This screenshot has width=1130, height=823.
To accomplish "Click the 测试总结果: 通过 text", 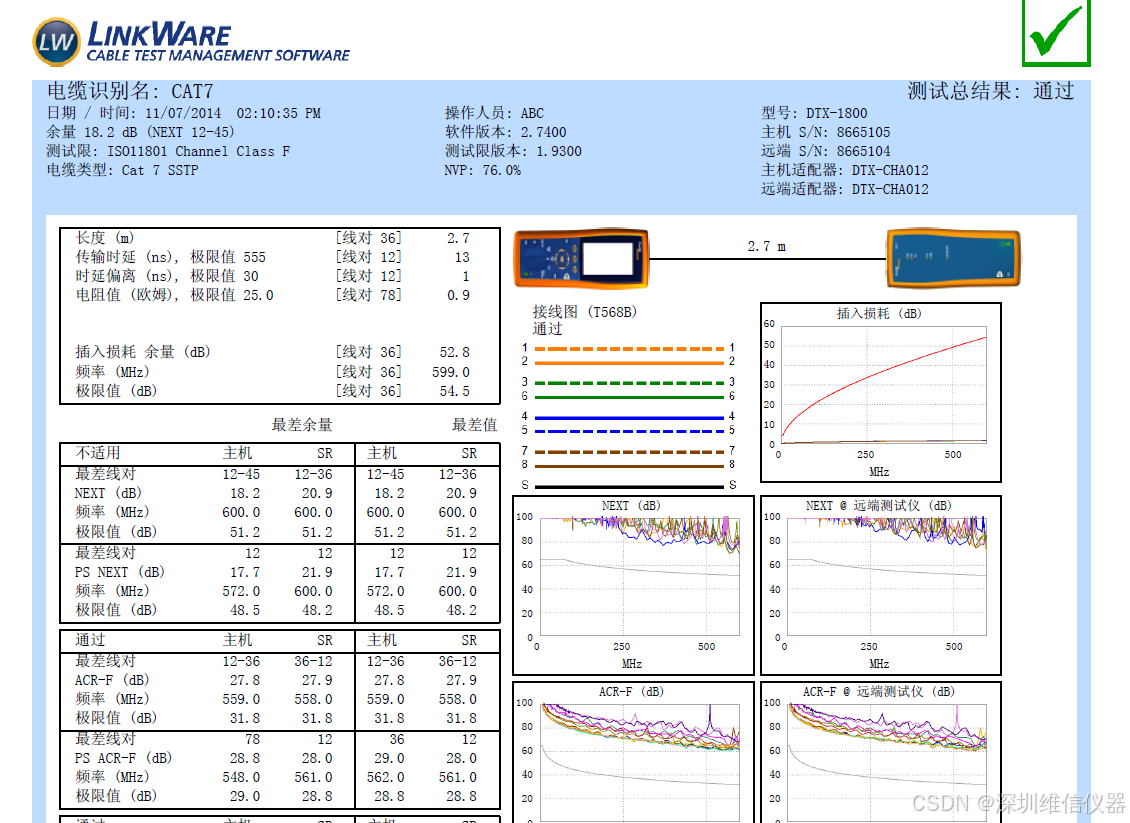I will [990, 92].
